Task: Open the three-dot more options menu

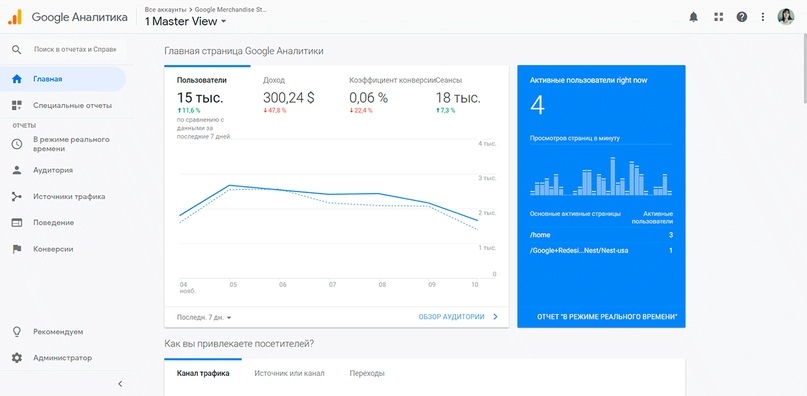Action: click(763, 17)
